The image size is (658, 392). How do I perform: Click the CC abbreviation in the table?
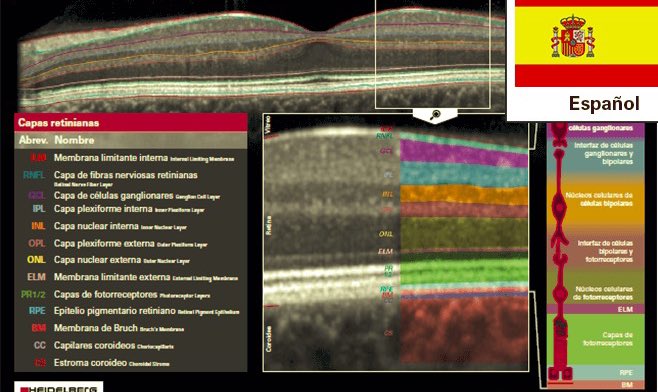[x=39, y=345]
